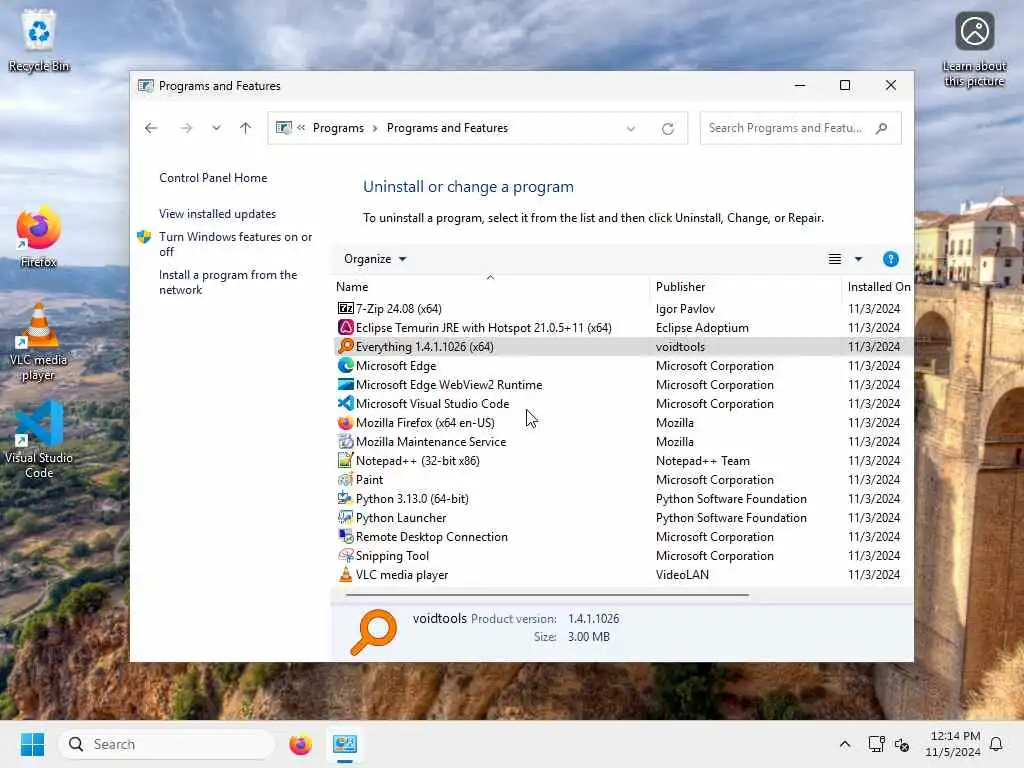Click the Remote Desktop Connection icon
This screenshot has width=1024, height=768.
(345, 536)
